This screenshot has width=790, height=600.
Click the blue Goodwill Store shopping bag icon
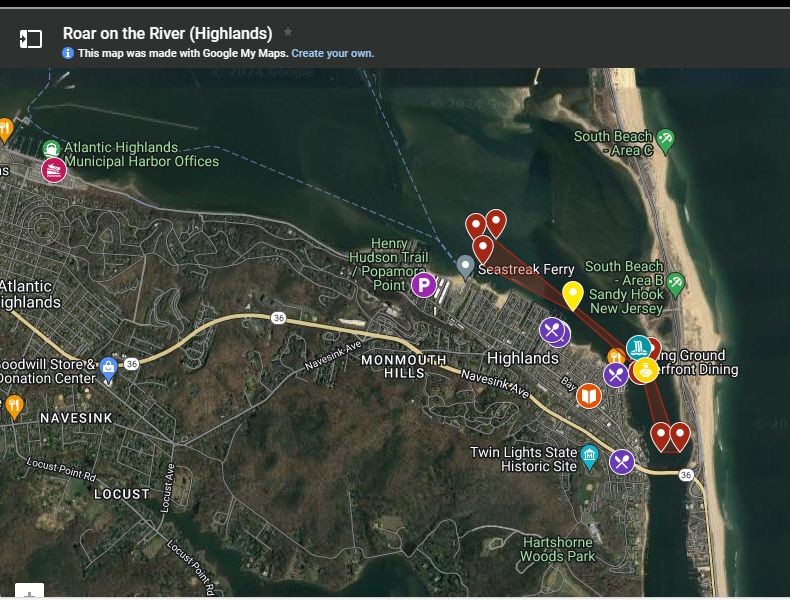[x=108, y=365]
